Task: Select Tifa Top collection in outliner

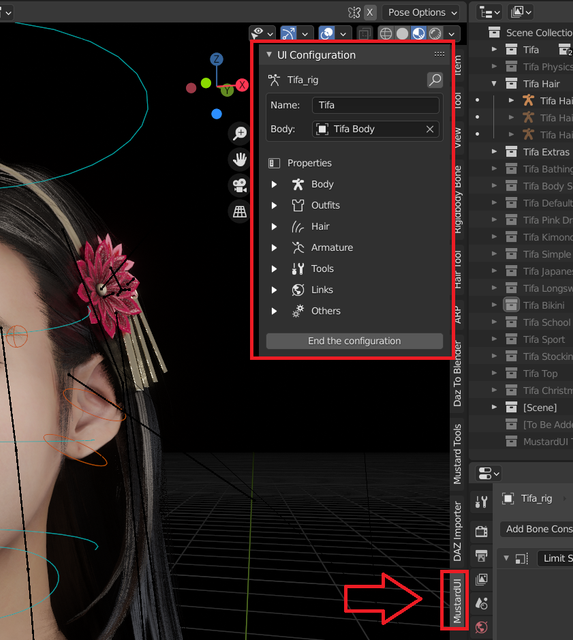Action: pyautogui.click(x=540, y=373)
